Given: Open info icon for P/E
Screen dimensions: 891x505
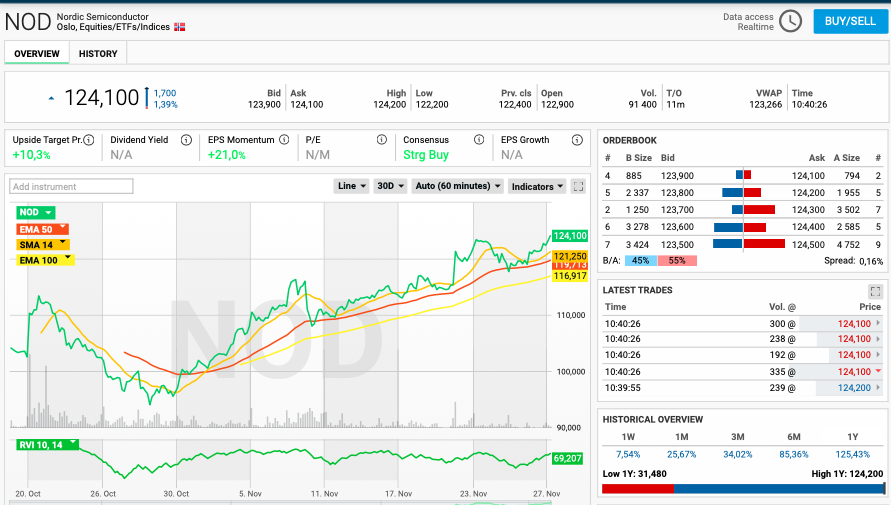Looking at the screenshot, I should (x=381, y=140).
